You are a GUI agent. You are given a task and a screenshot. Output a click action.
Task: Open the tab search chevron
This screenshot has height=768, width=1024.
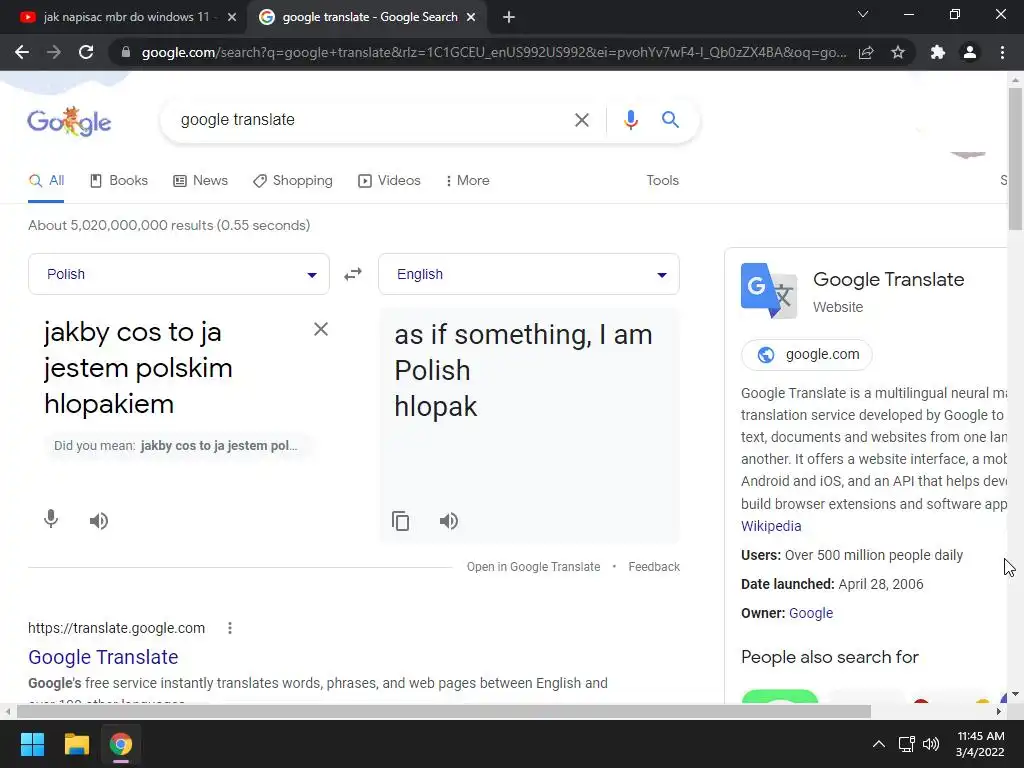[x=863, y=14]
